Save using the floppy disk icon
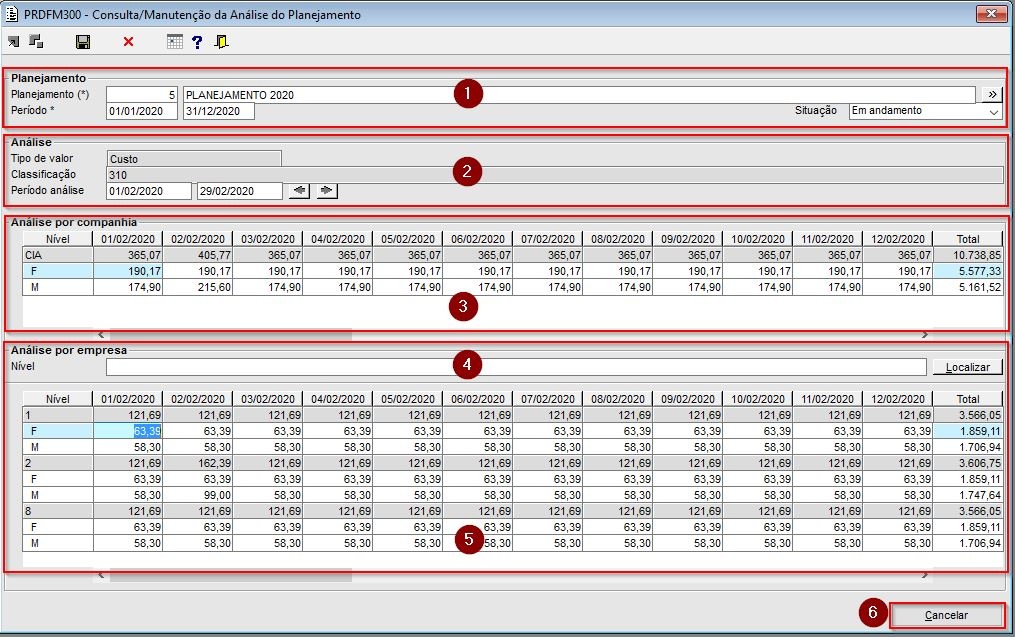This screenshot has width=1015, height=637. pyautogui.click(x=83, y=42)
